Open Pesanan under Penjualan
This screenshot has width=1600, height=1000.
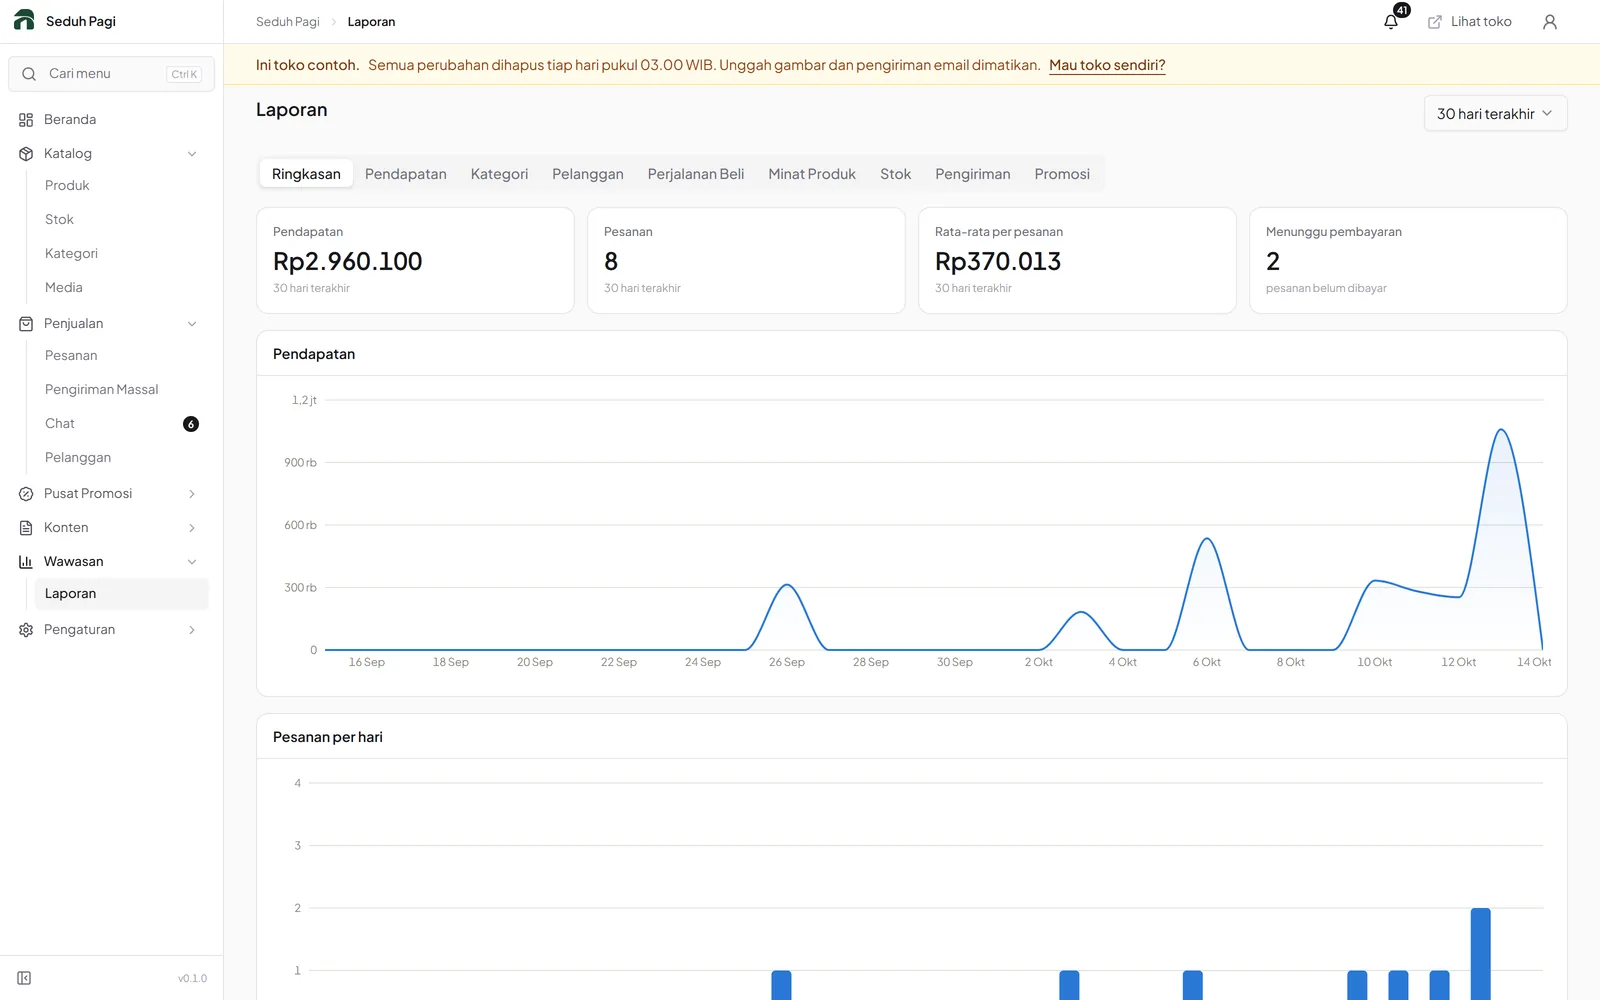point(71,356)
